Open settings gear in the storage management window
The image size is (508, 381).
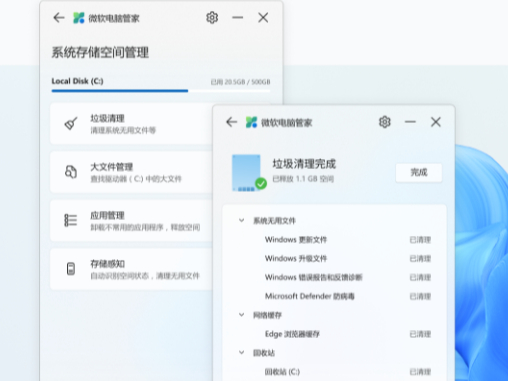(212, 18)
